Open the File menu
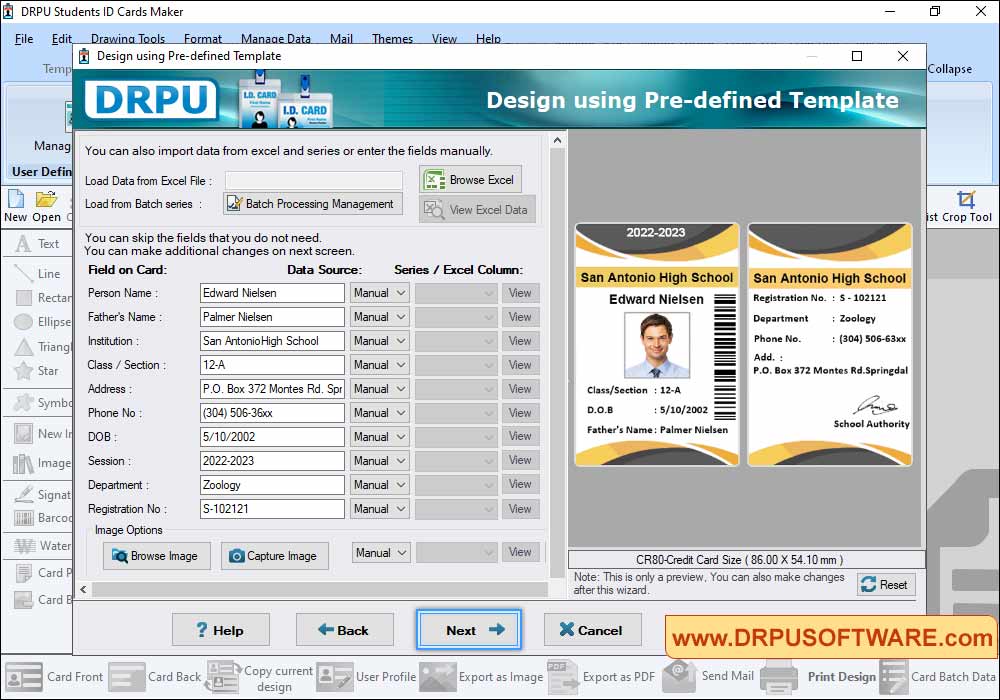This screenshot has width=1000, height=700. [x=24, y=38]
